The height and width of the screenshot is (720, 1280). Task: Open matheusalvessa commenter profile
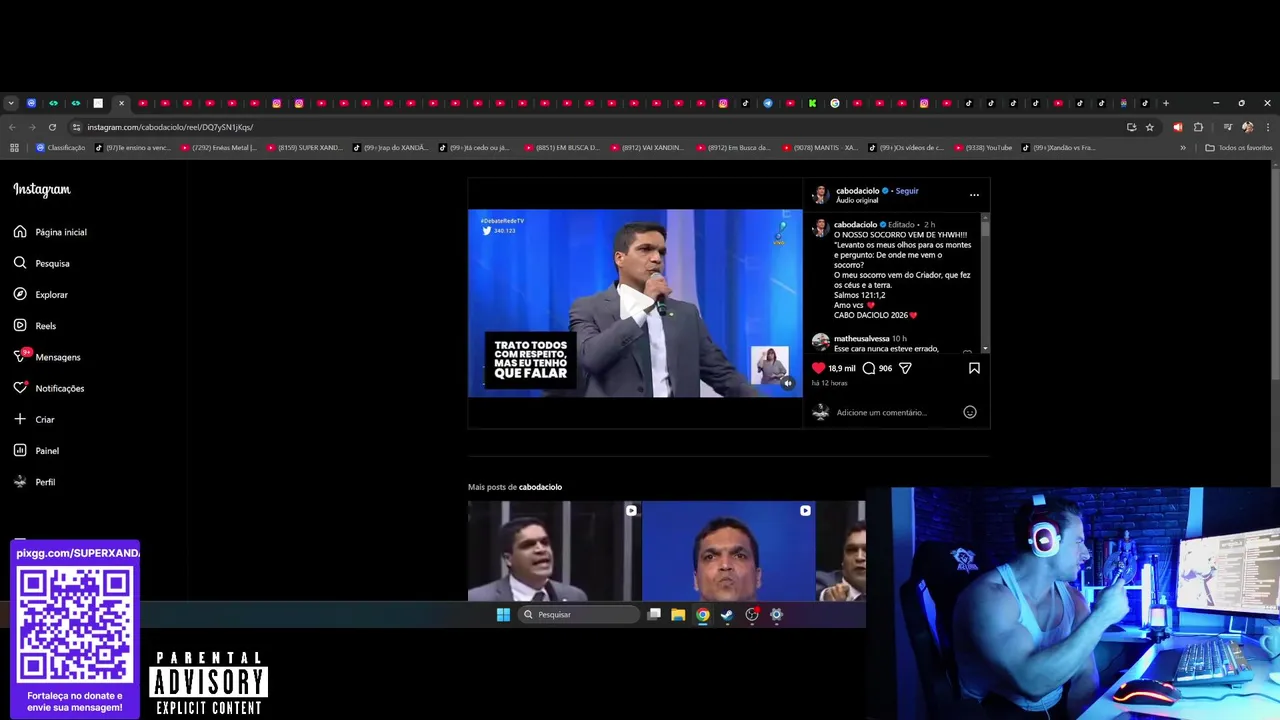[861, 339]
